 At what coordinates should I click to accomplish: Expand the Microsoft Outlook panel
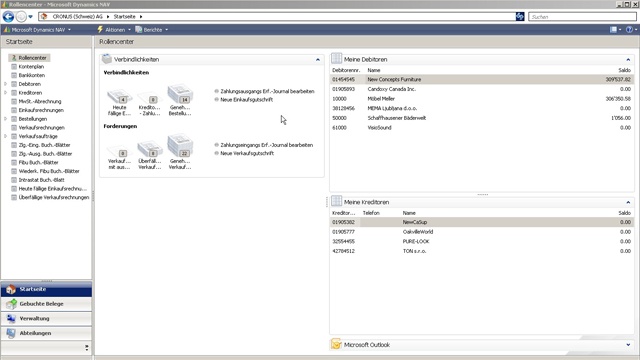(x=628, y=345)
